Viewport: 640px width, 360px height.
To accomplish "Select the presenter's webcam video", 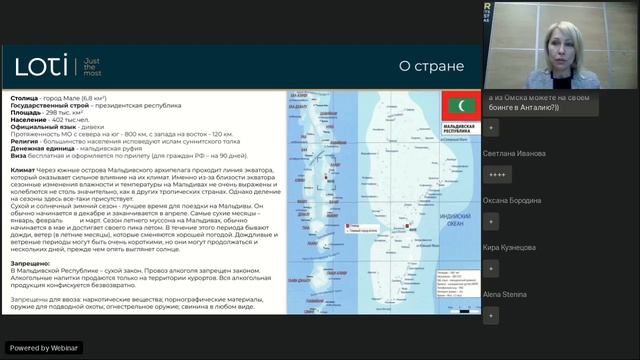I will click(x=560, y=45).
